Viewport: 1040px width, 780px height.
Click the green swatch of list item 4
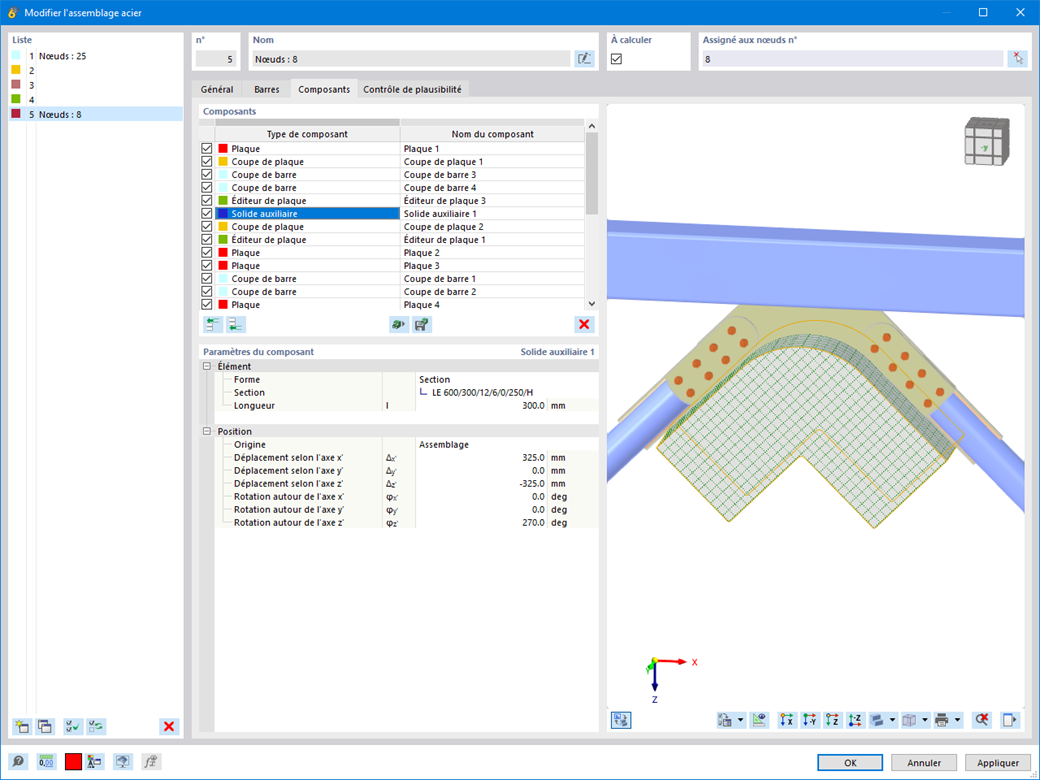(16, 99)
